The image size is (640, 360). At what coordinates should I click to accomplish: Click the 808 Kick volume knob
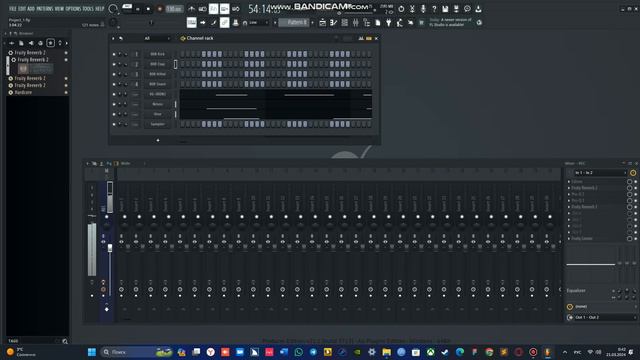125,54
